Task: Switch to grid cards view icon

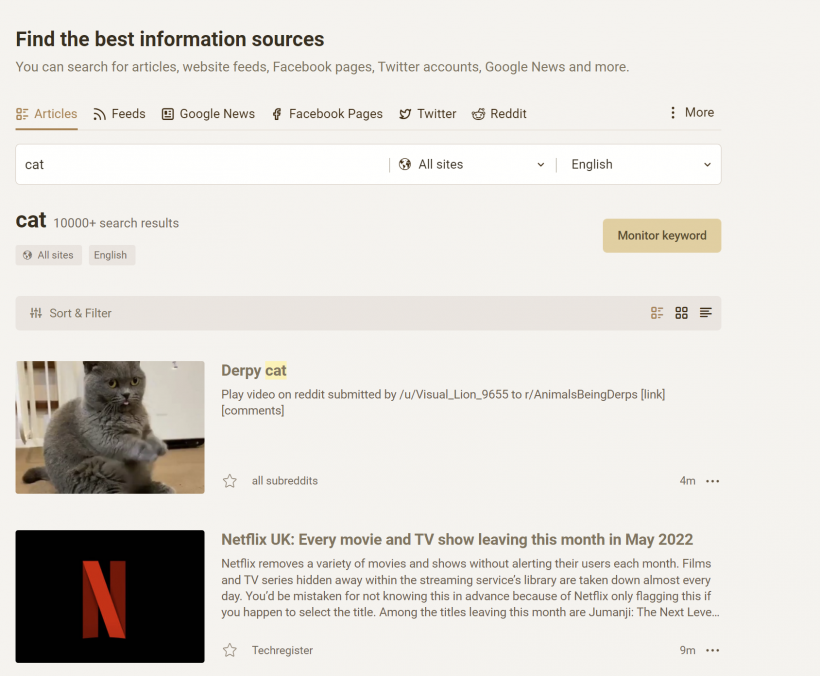Action: (x=682, y=313)
